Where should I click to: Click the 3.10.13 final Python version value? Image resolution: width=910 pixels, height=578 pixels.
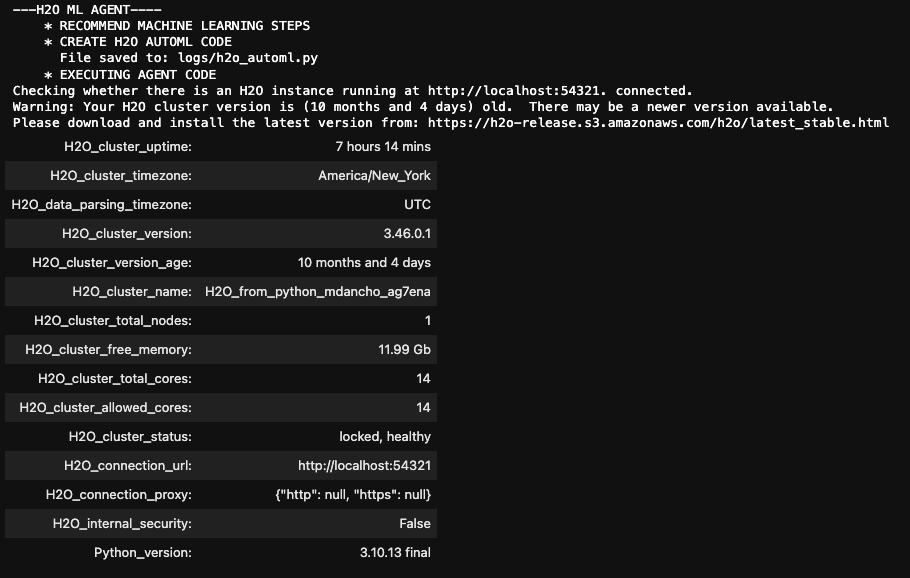tap(395, 553)
